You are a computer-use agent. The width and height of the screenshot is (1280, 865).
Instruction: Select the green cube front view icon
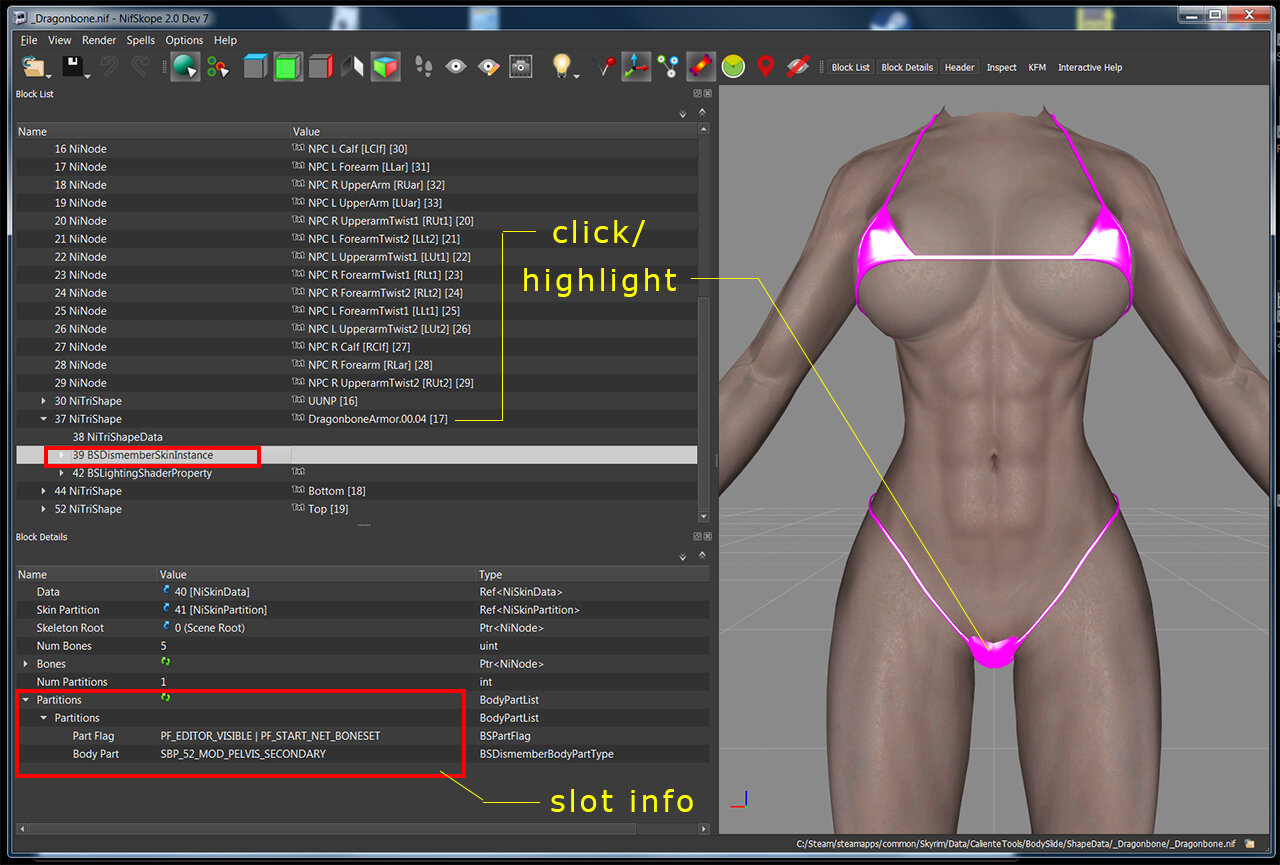click(288, 67)
